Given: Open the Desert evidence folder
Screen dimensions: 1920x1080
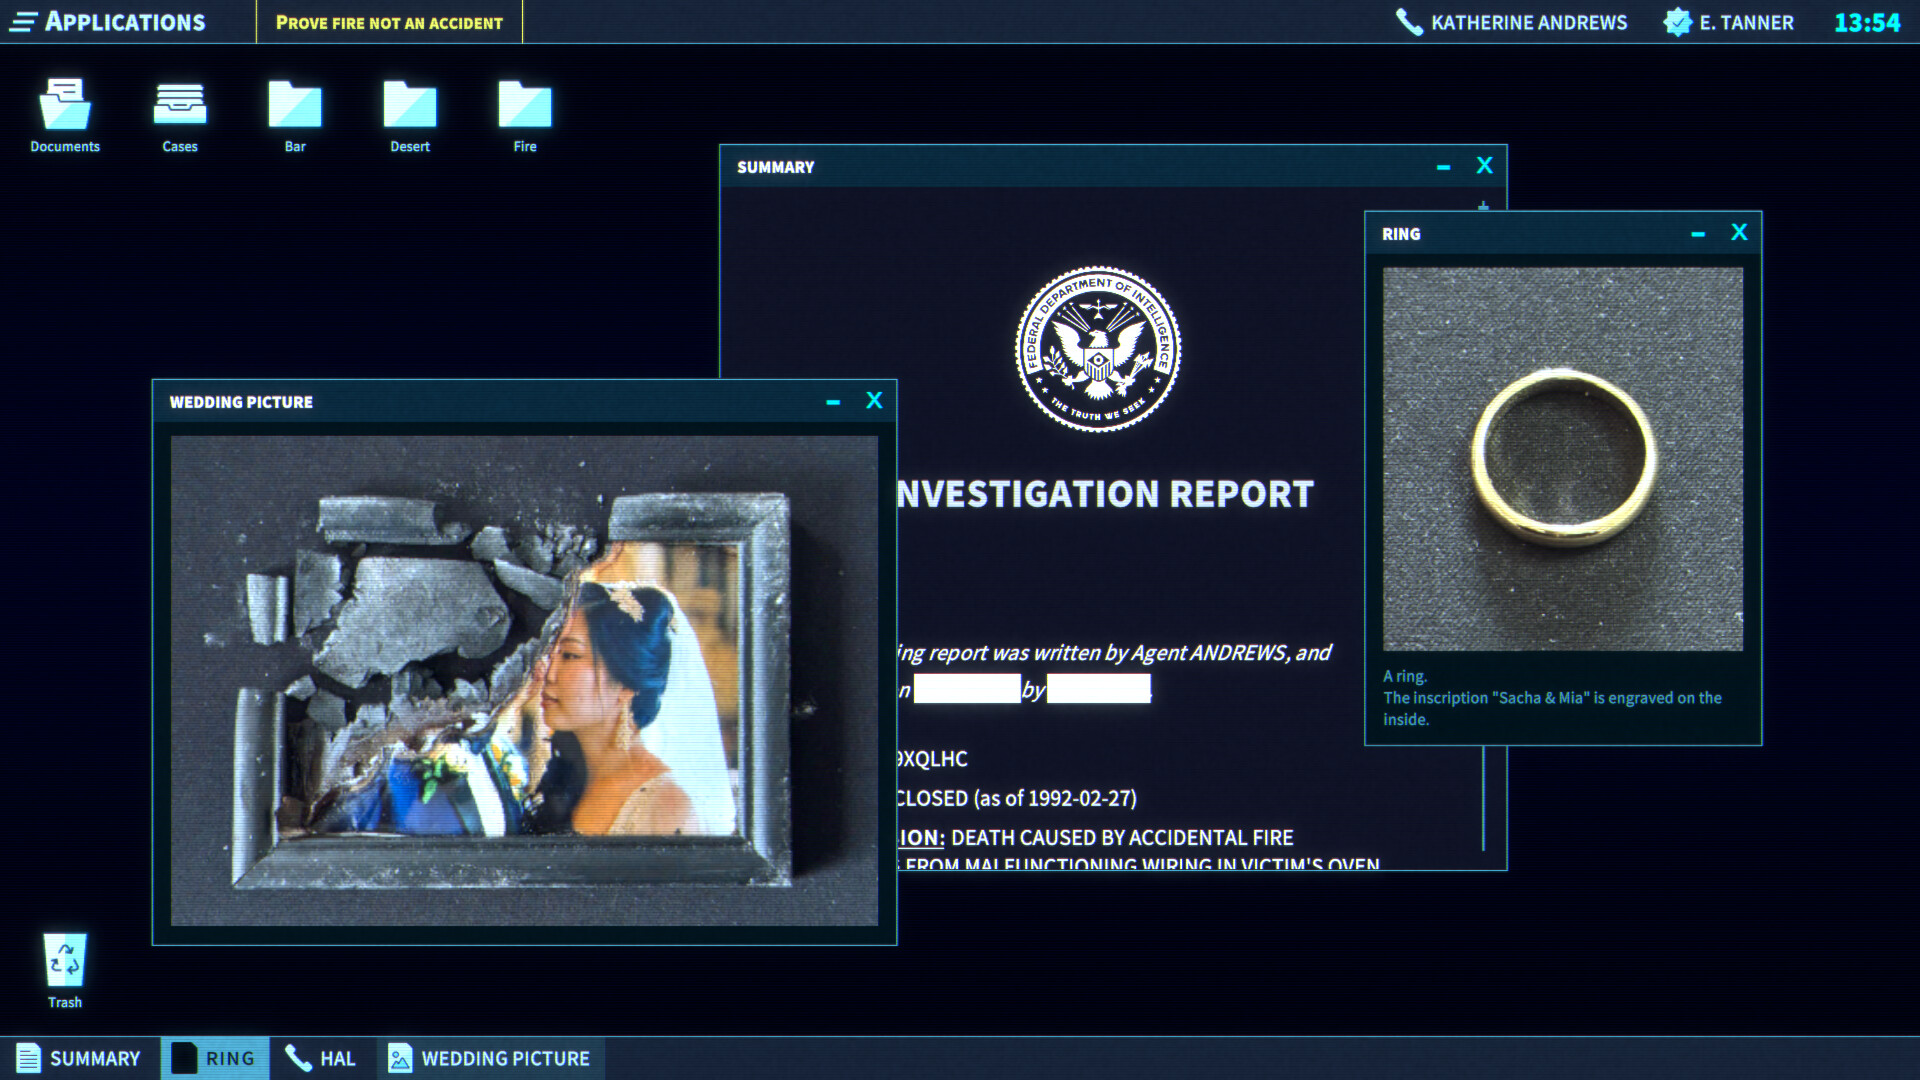Looking at the screenshot, I should (x=409, y=102).
